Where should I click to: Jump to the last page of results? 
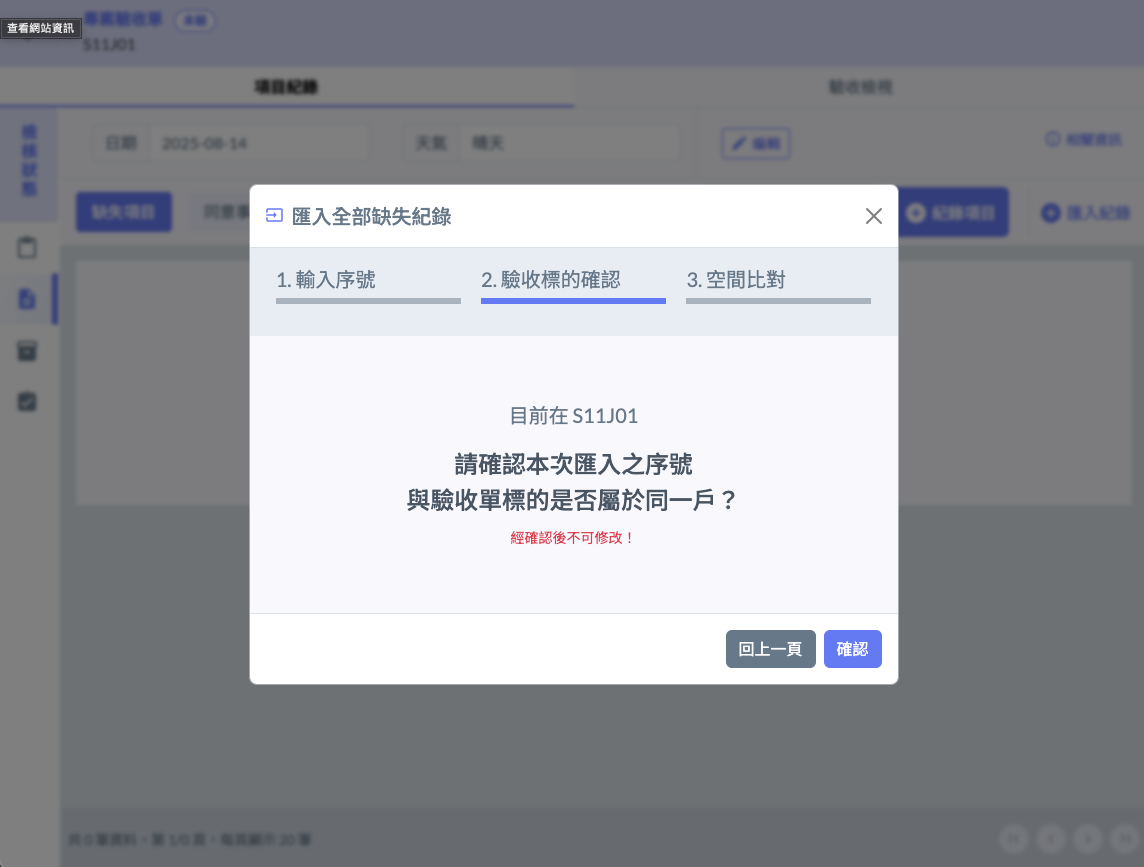tap(1126, 838)
